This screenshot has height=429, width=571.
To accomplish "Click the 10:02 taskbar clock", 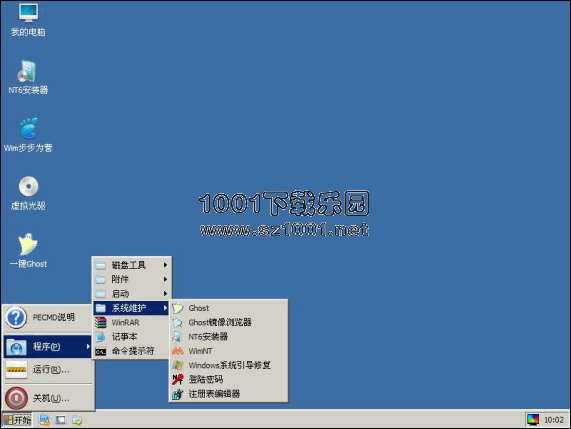I will (x=554, y=420).
